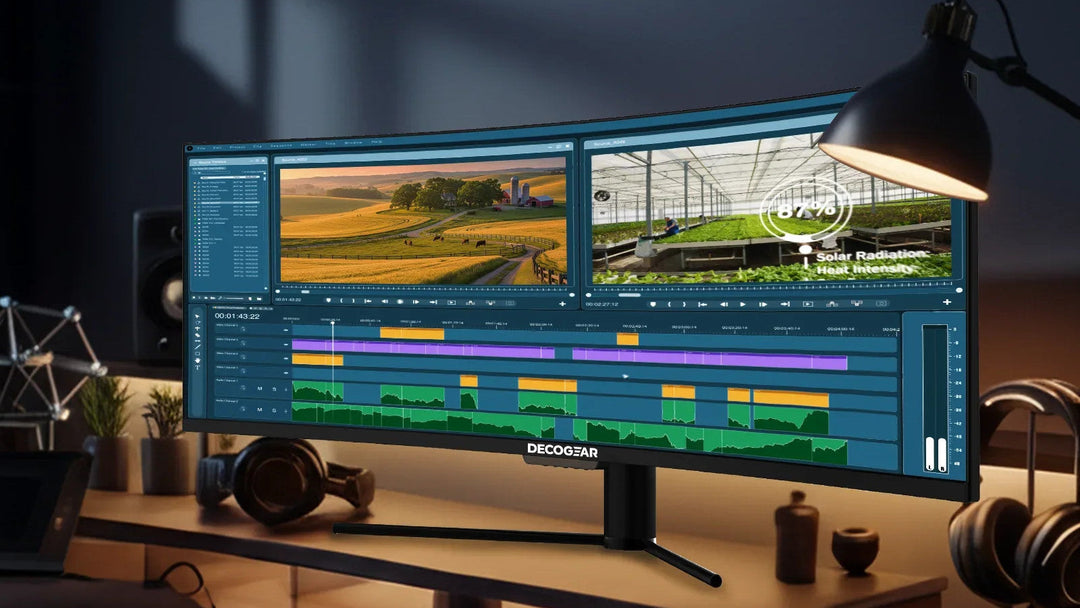Screen dimensions: 1080x608
Task: Click the Add Track plus button on the audio track header
Action: tap(285, 388)
